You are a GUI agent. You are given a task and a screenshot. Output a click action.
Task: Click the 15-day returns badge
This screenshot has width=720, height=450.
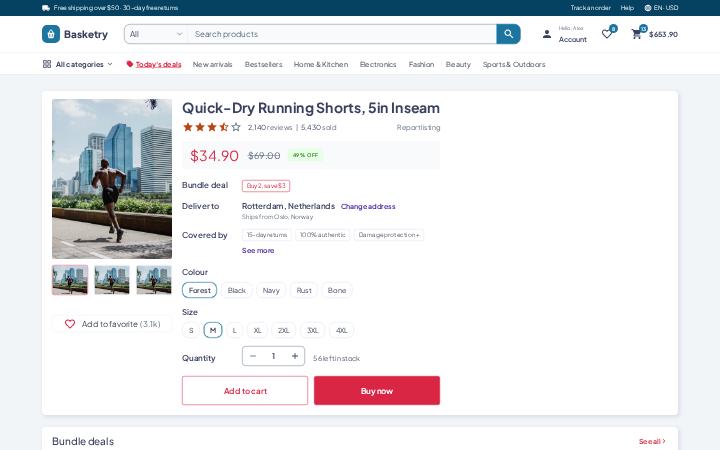tap(267, 235)
